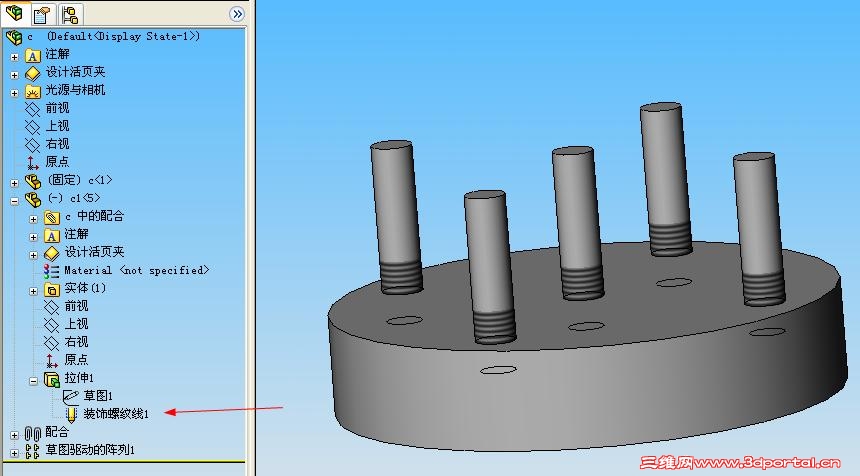
Task: Click the 草图驱动的阵列1 pattern icon
Action: click(32, 451)
